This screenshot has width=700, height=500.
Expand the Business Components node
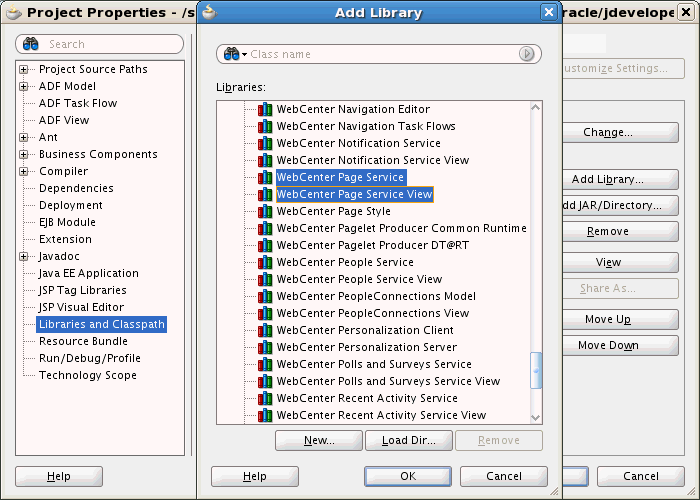pyautogui.click(x=24, y=154)
